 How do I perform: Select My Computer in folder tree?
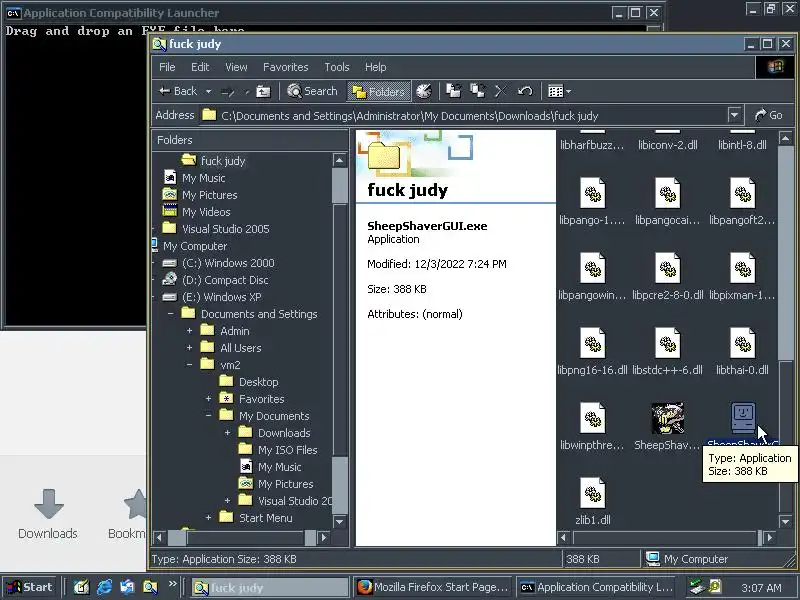tap(194, 246)
